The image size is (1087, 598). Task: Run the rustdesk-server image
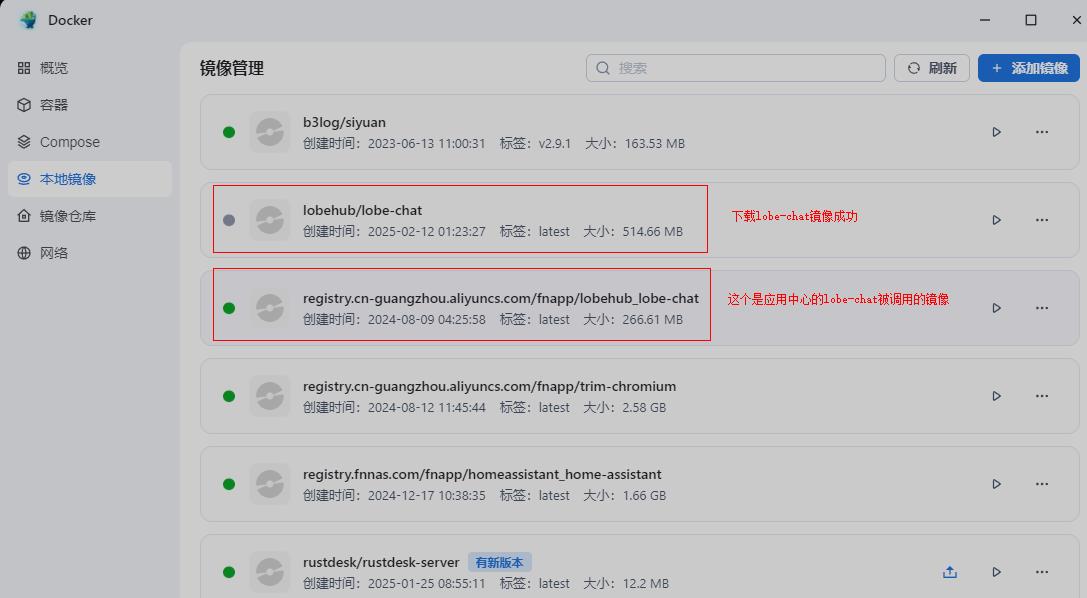coord(996,572)
